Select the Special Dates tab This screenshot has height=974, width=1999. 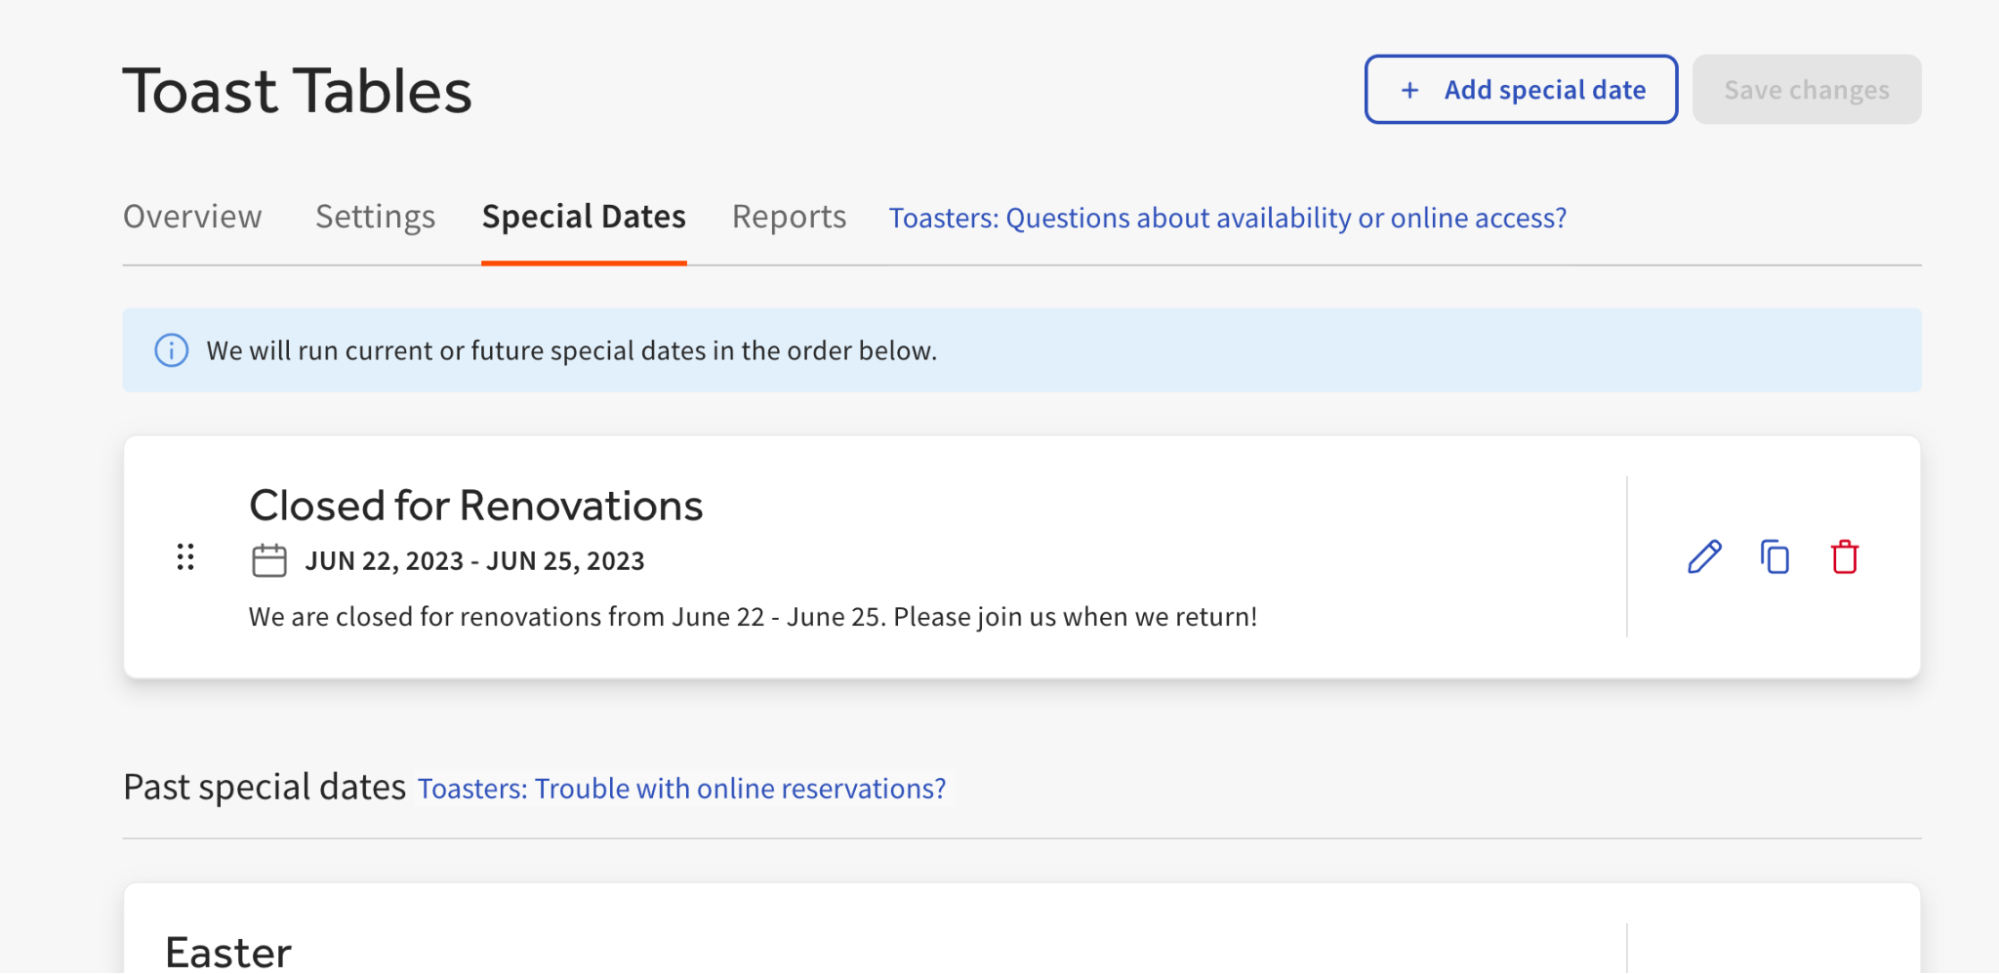pyautogui.click(x=584, y=217)
